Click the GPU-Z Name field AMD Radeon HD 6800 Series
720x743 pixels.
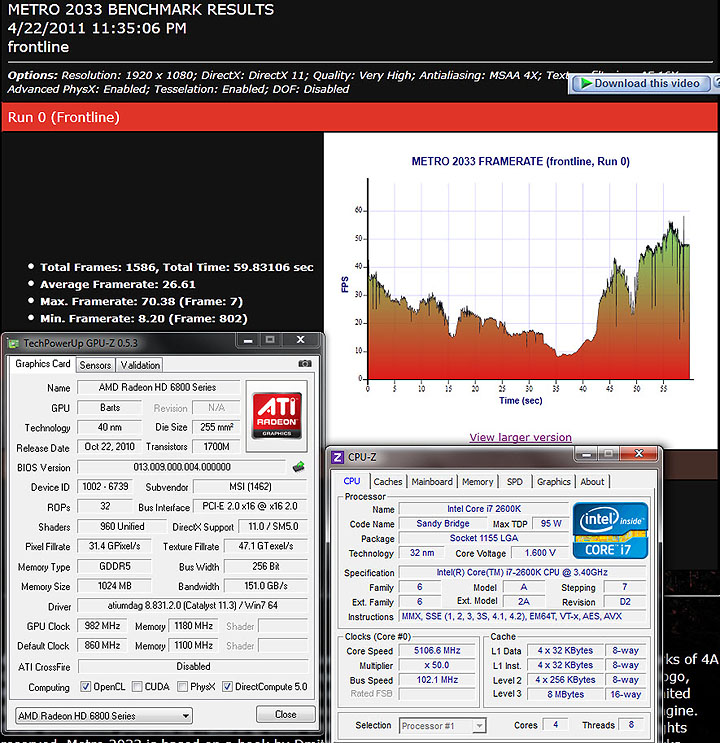coord(157,387)
